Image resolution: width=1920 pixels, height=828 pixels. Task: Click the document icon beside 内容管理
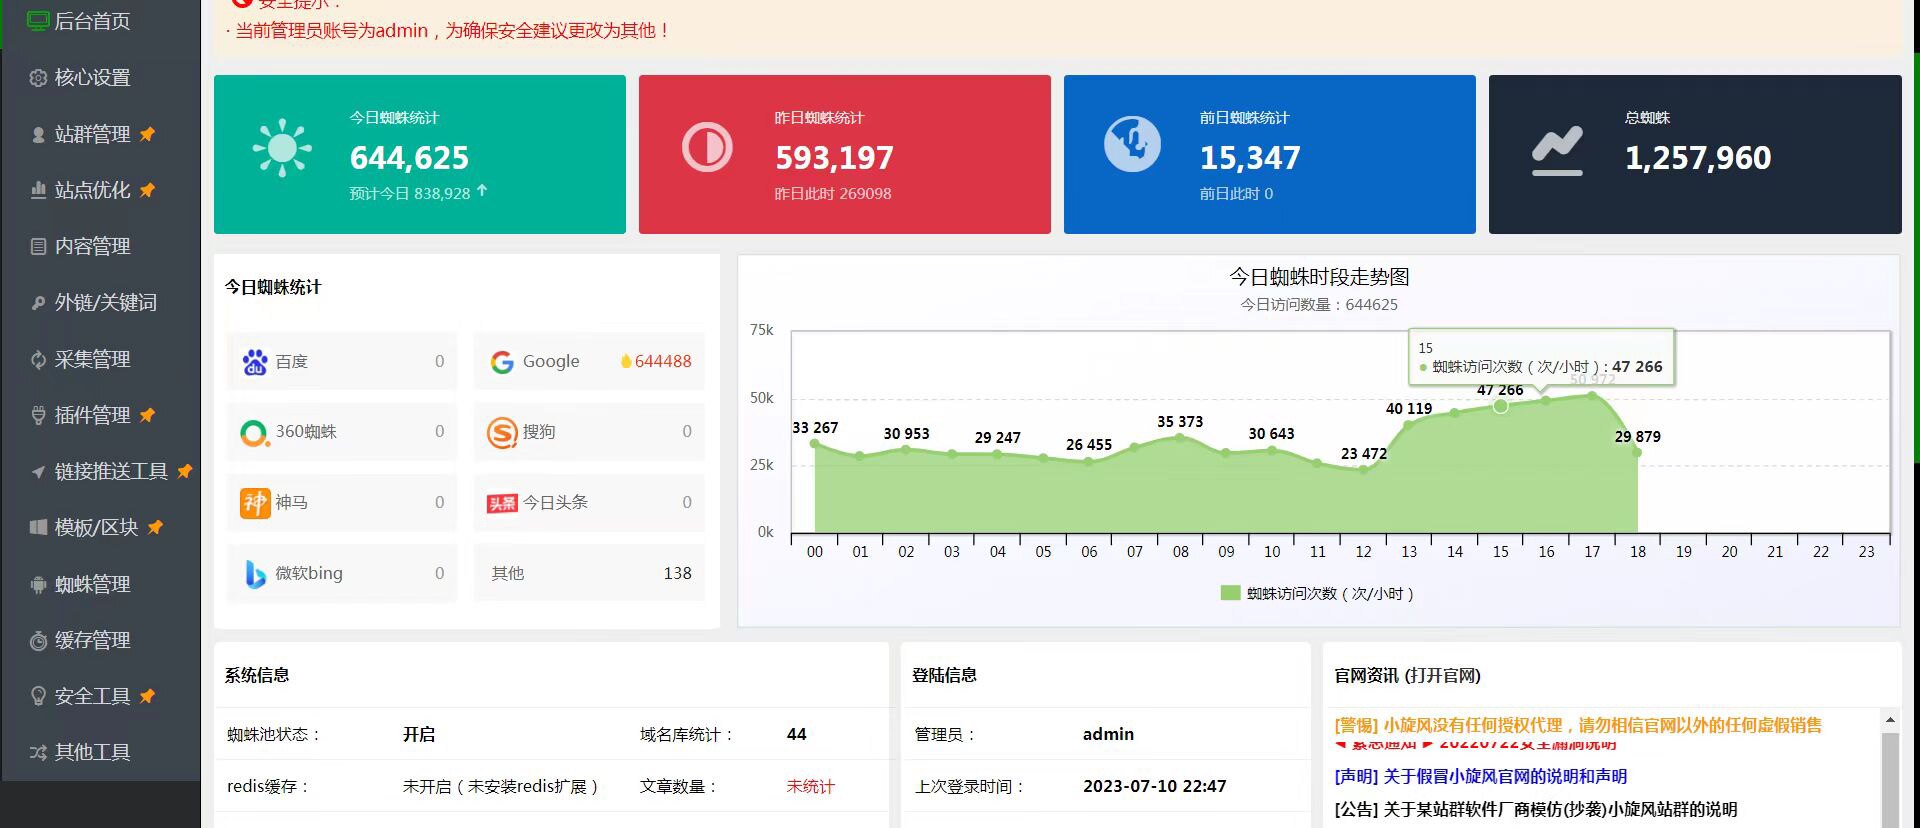point(38,246)
